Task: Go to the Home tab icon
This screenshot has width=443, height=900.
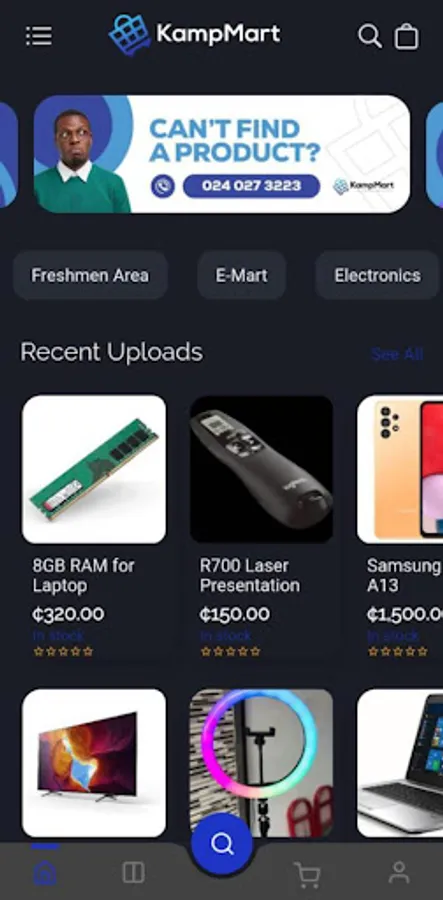Action: pyautogui.click(x=45, y=874)
